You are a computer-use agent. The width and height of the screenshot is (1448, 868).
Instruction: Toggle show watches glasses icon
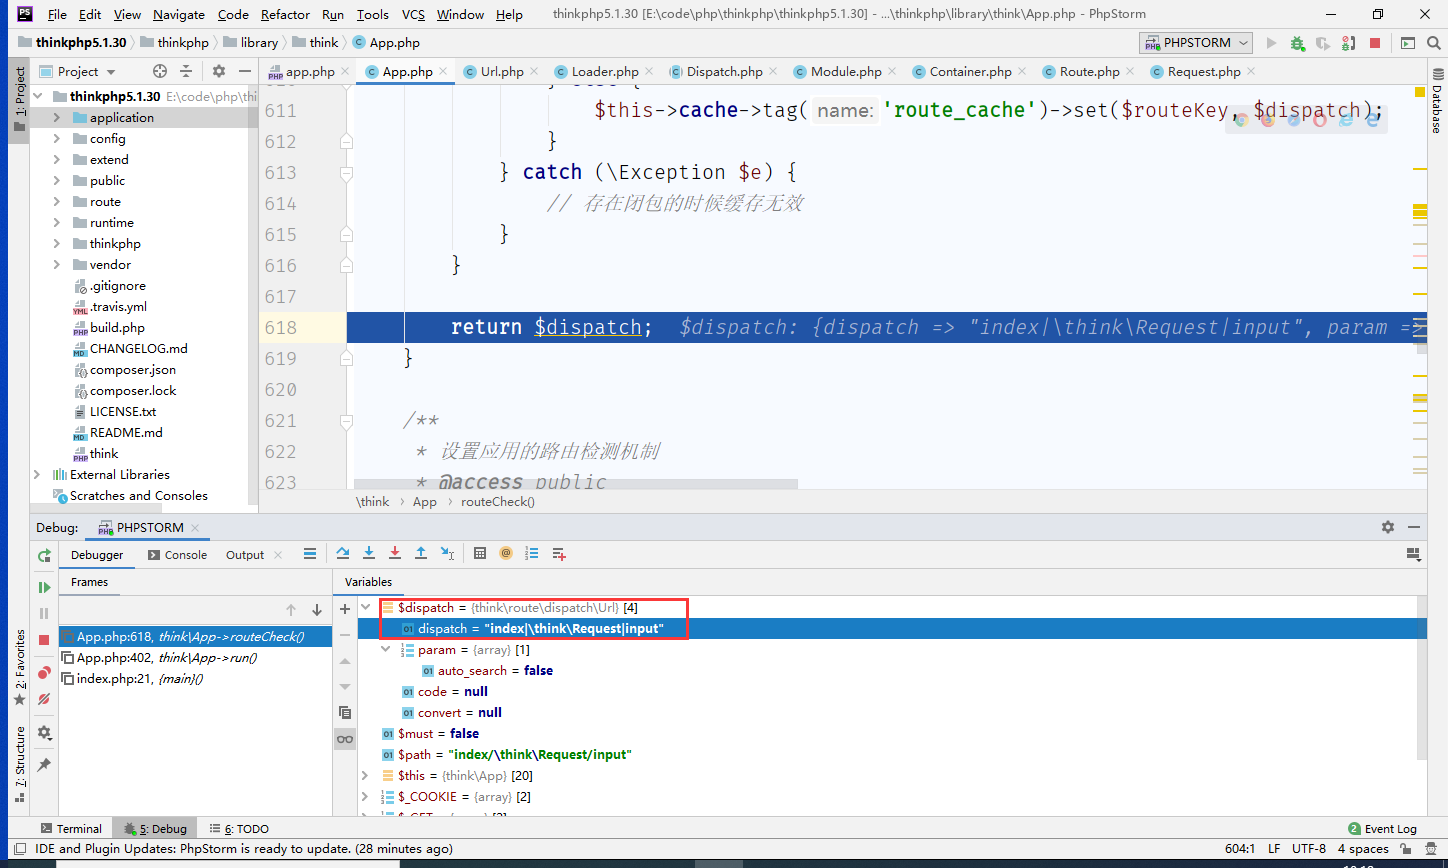345,739
